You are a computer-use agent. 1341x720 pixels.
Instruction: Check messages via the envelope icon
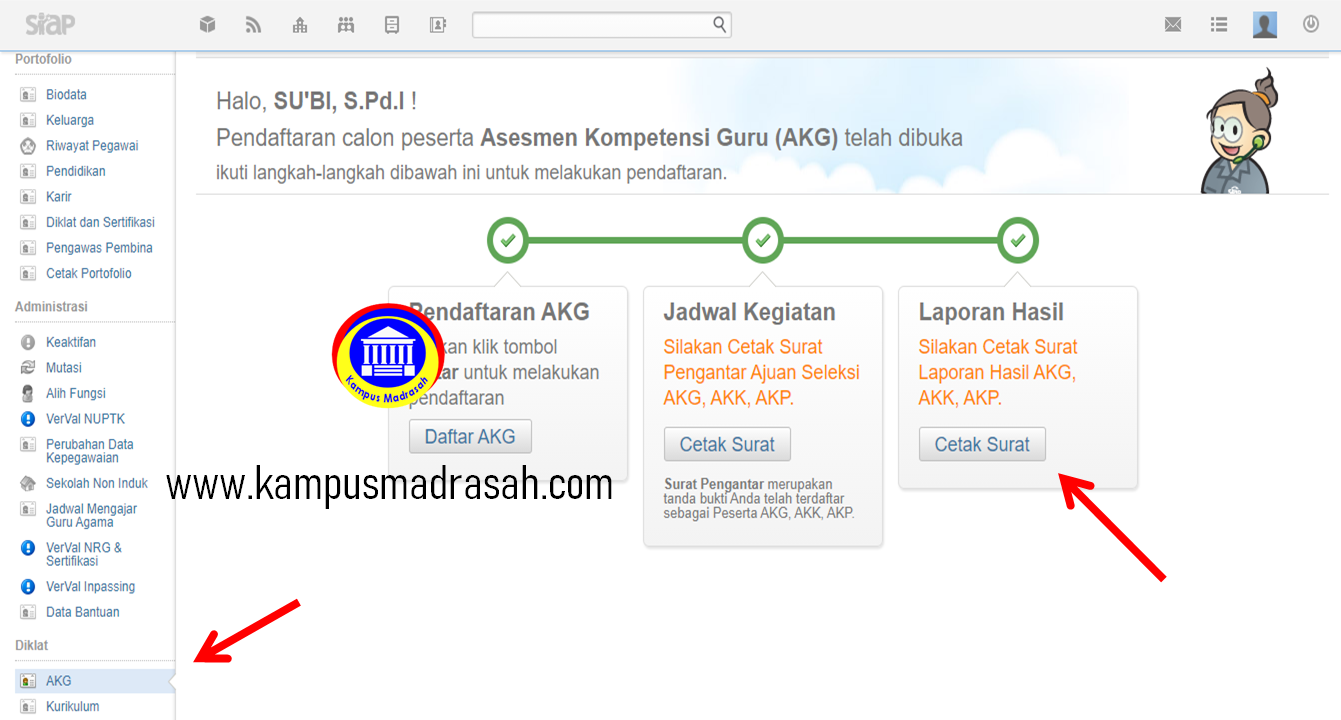(x=1172, y=24)
